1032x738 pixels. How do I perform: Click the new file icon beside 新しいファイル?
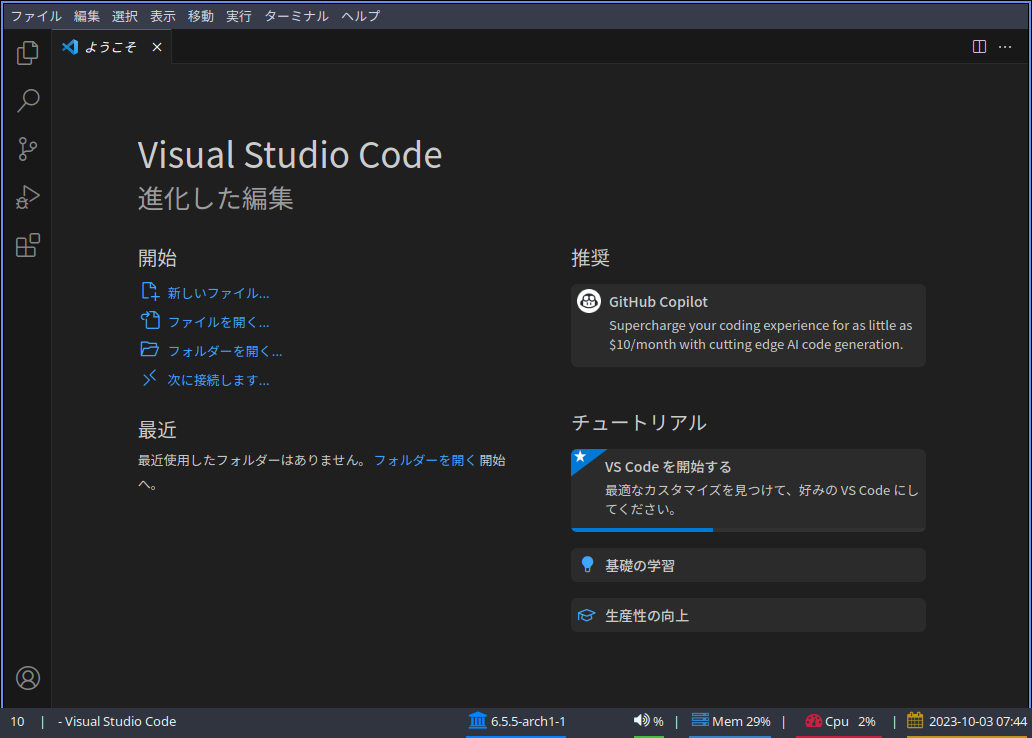click(x=150, y=291)
